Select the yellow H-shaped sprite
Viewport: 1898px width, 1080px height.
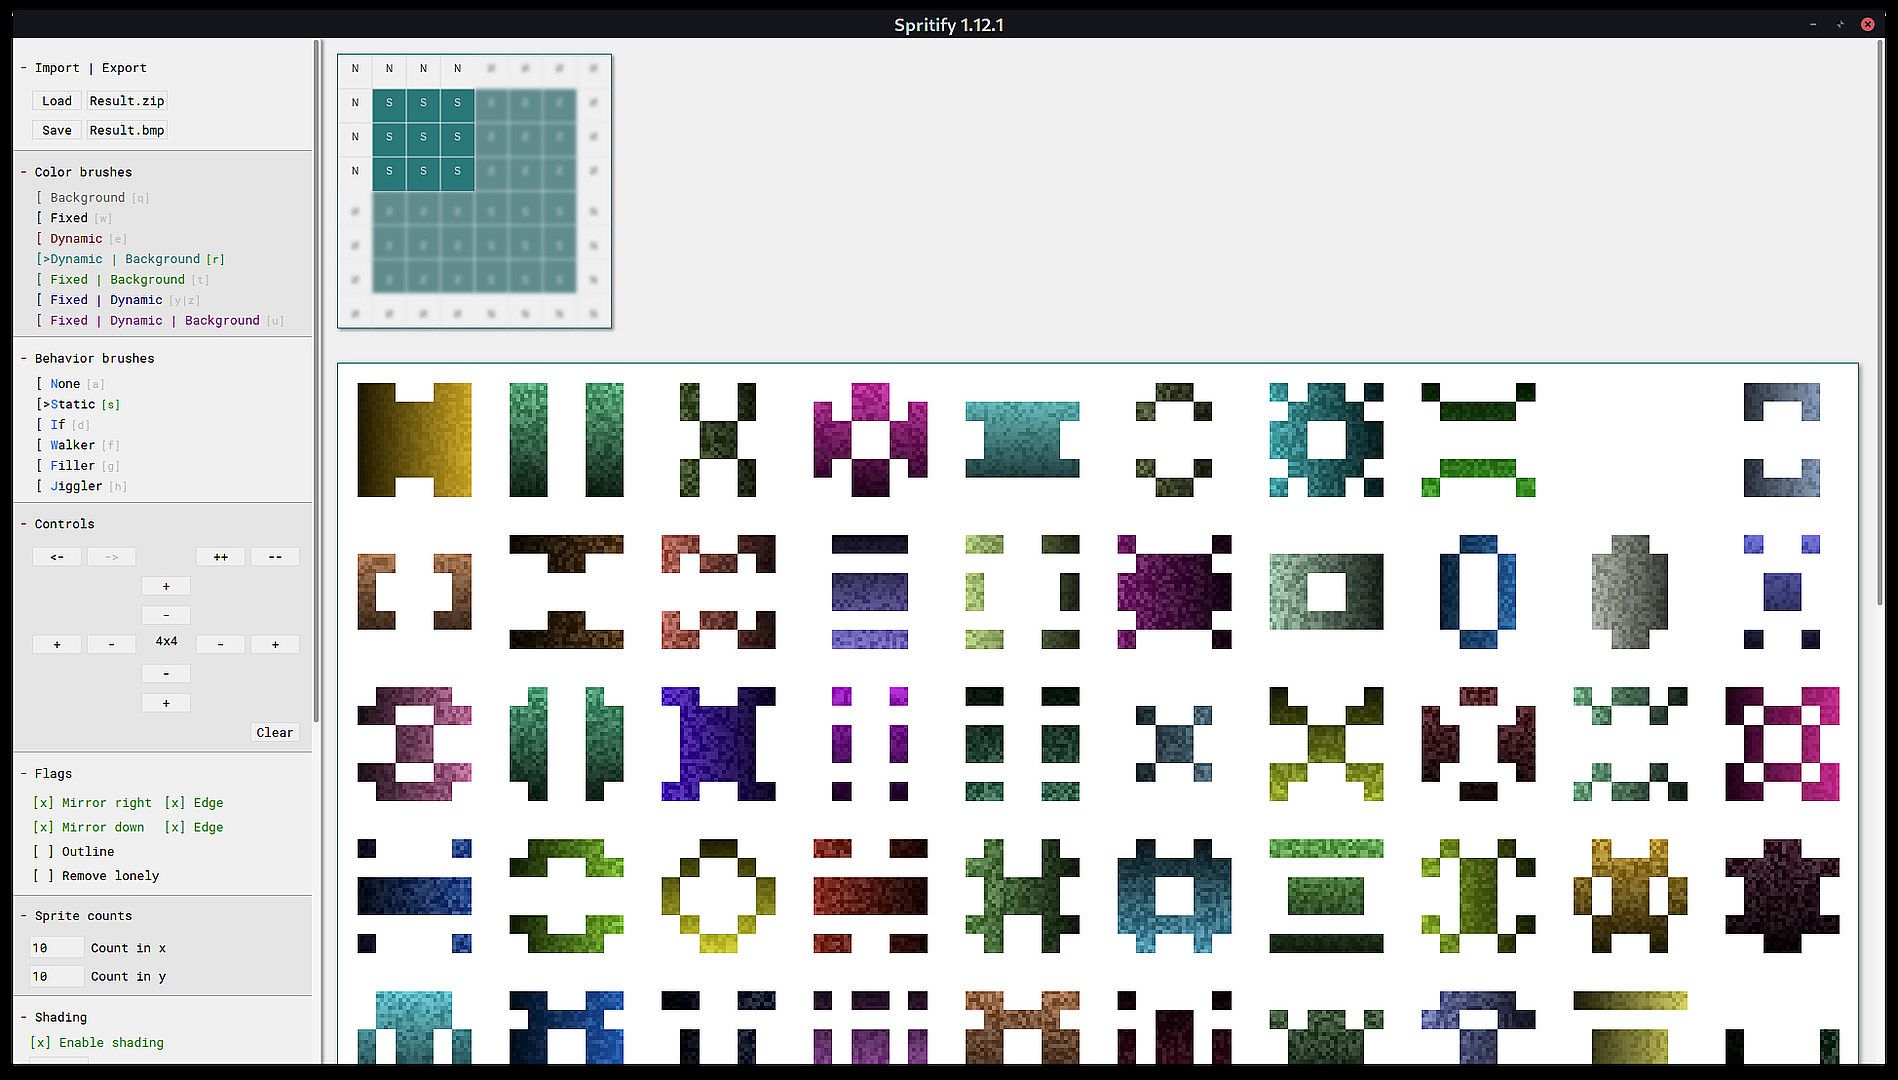tap(414, 440)
